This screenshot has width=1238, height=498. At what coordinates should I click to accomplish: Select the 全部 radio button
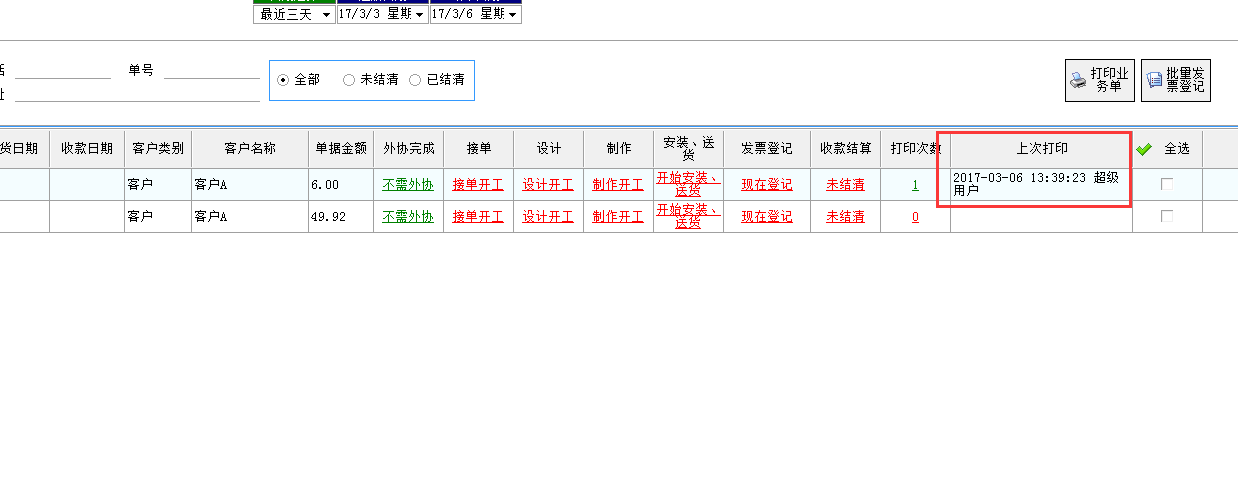click(x=283, y=80)
